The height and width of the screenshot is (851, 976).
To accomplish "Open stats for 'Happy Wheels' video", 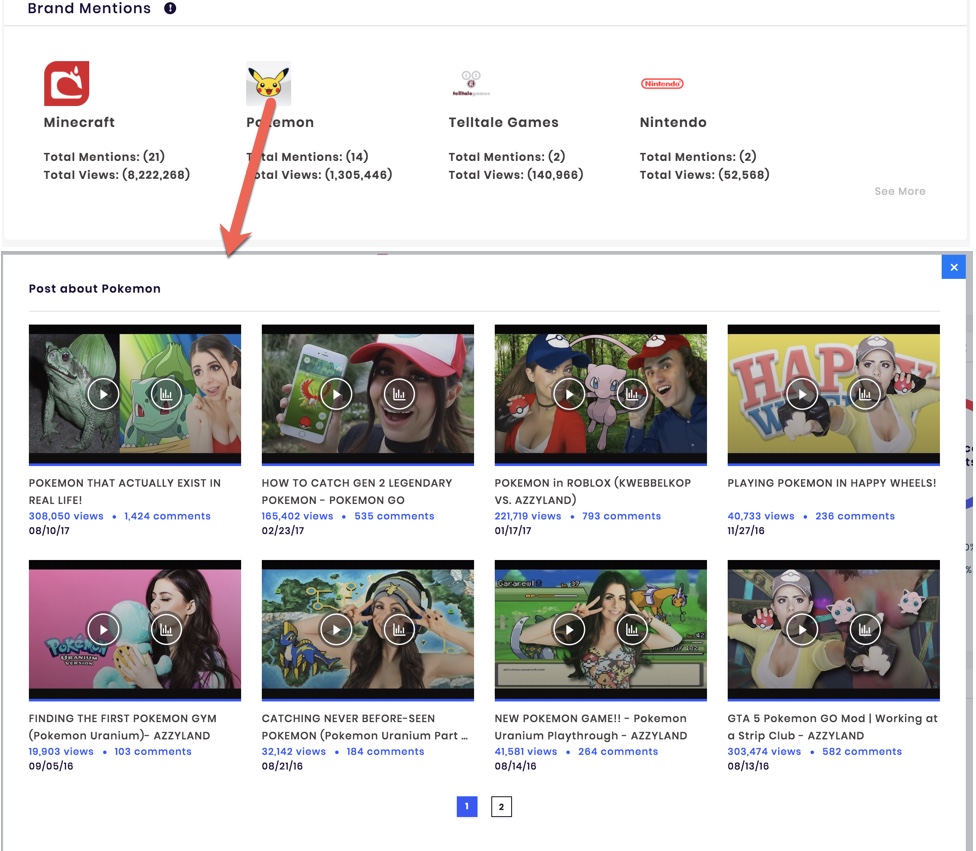I will tap(865, 394).
